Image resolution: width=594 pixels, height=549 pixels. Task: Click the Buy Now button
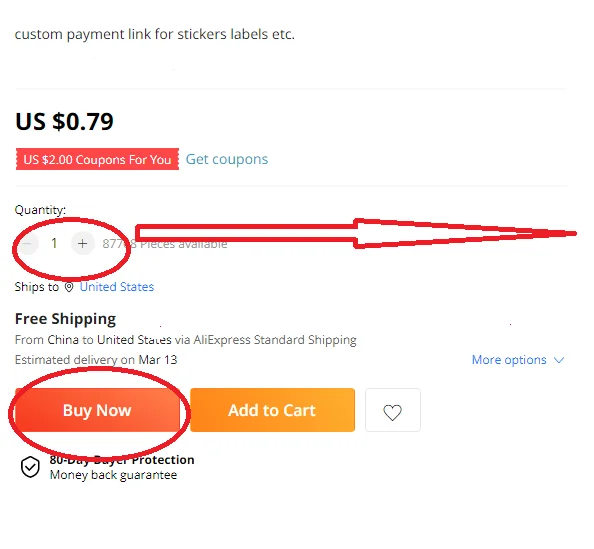(97, 410)
